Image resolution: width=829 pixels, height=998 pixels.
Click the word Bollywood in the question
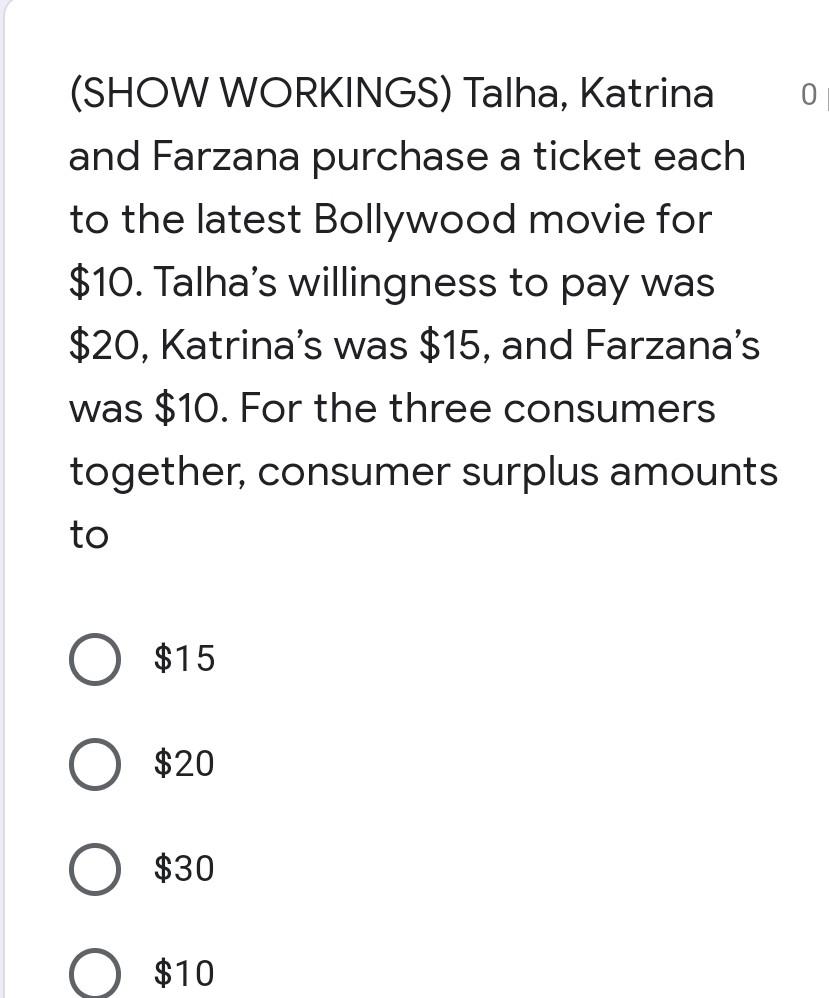(414, 220)
